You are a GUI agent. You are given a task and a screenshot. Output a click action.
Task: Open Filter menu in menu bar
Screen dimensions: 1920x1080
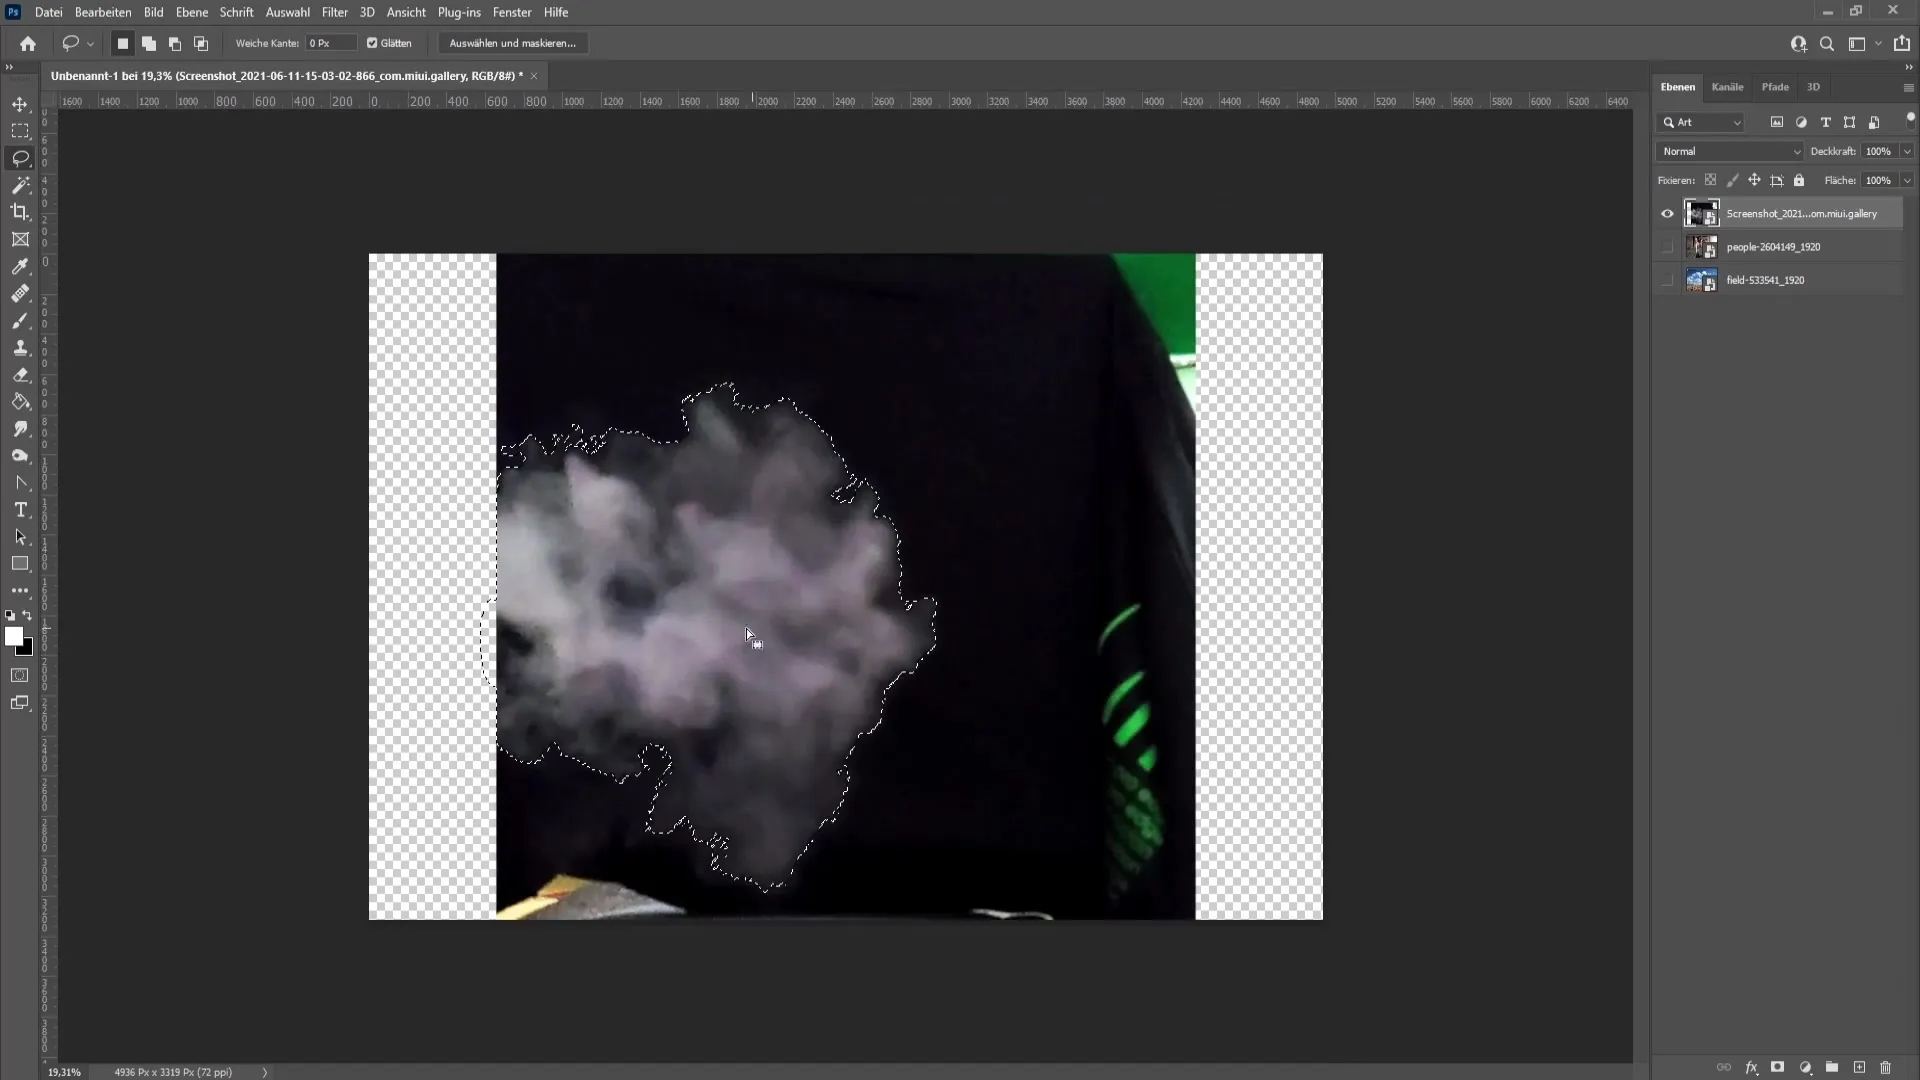(x=334, y=12)
